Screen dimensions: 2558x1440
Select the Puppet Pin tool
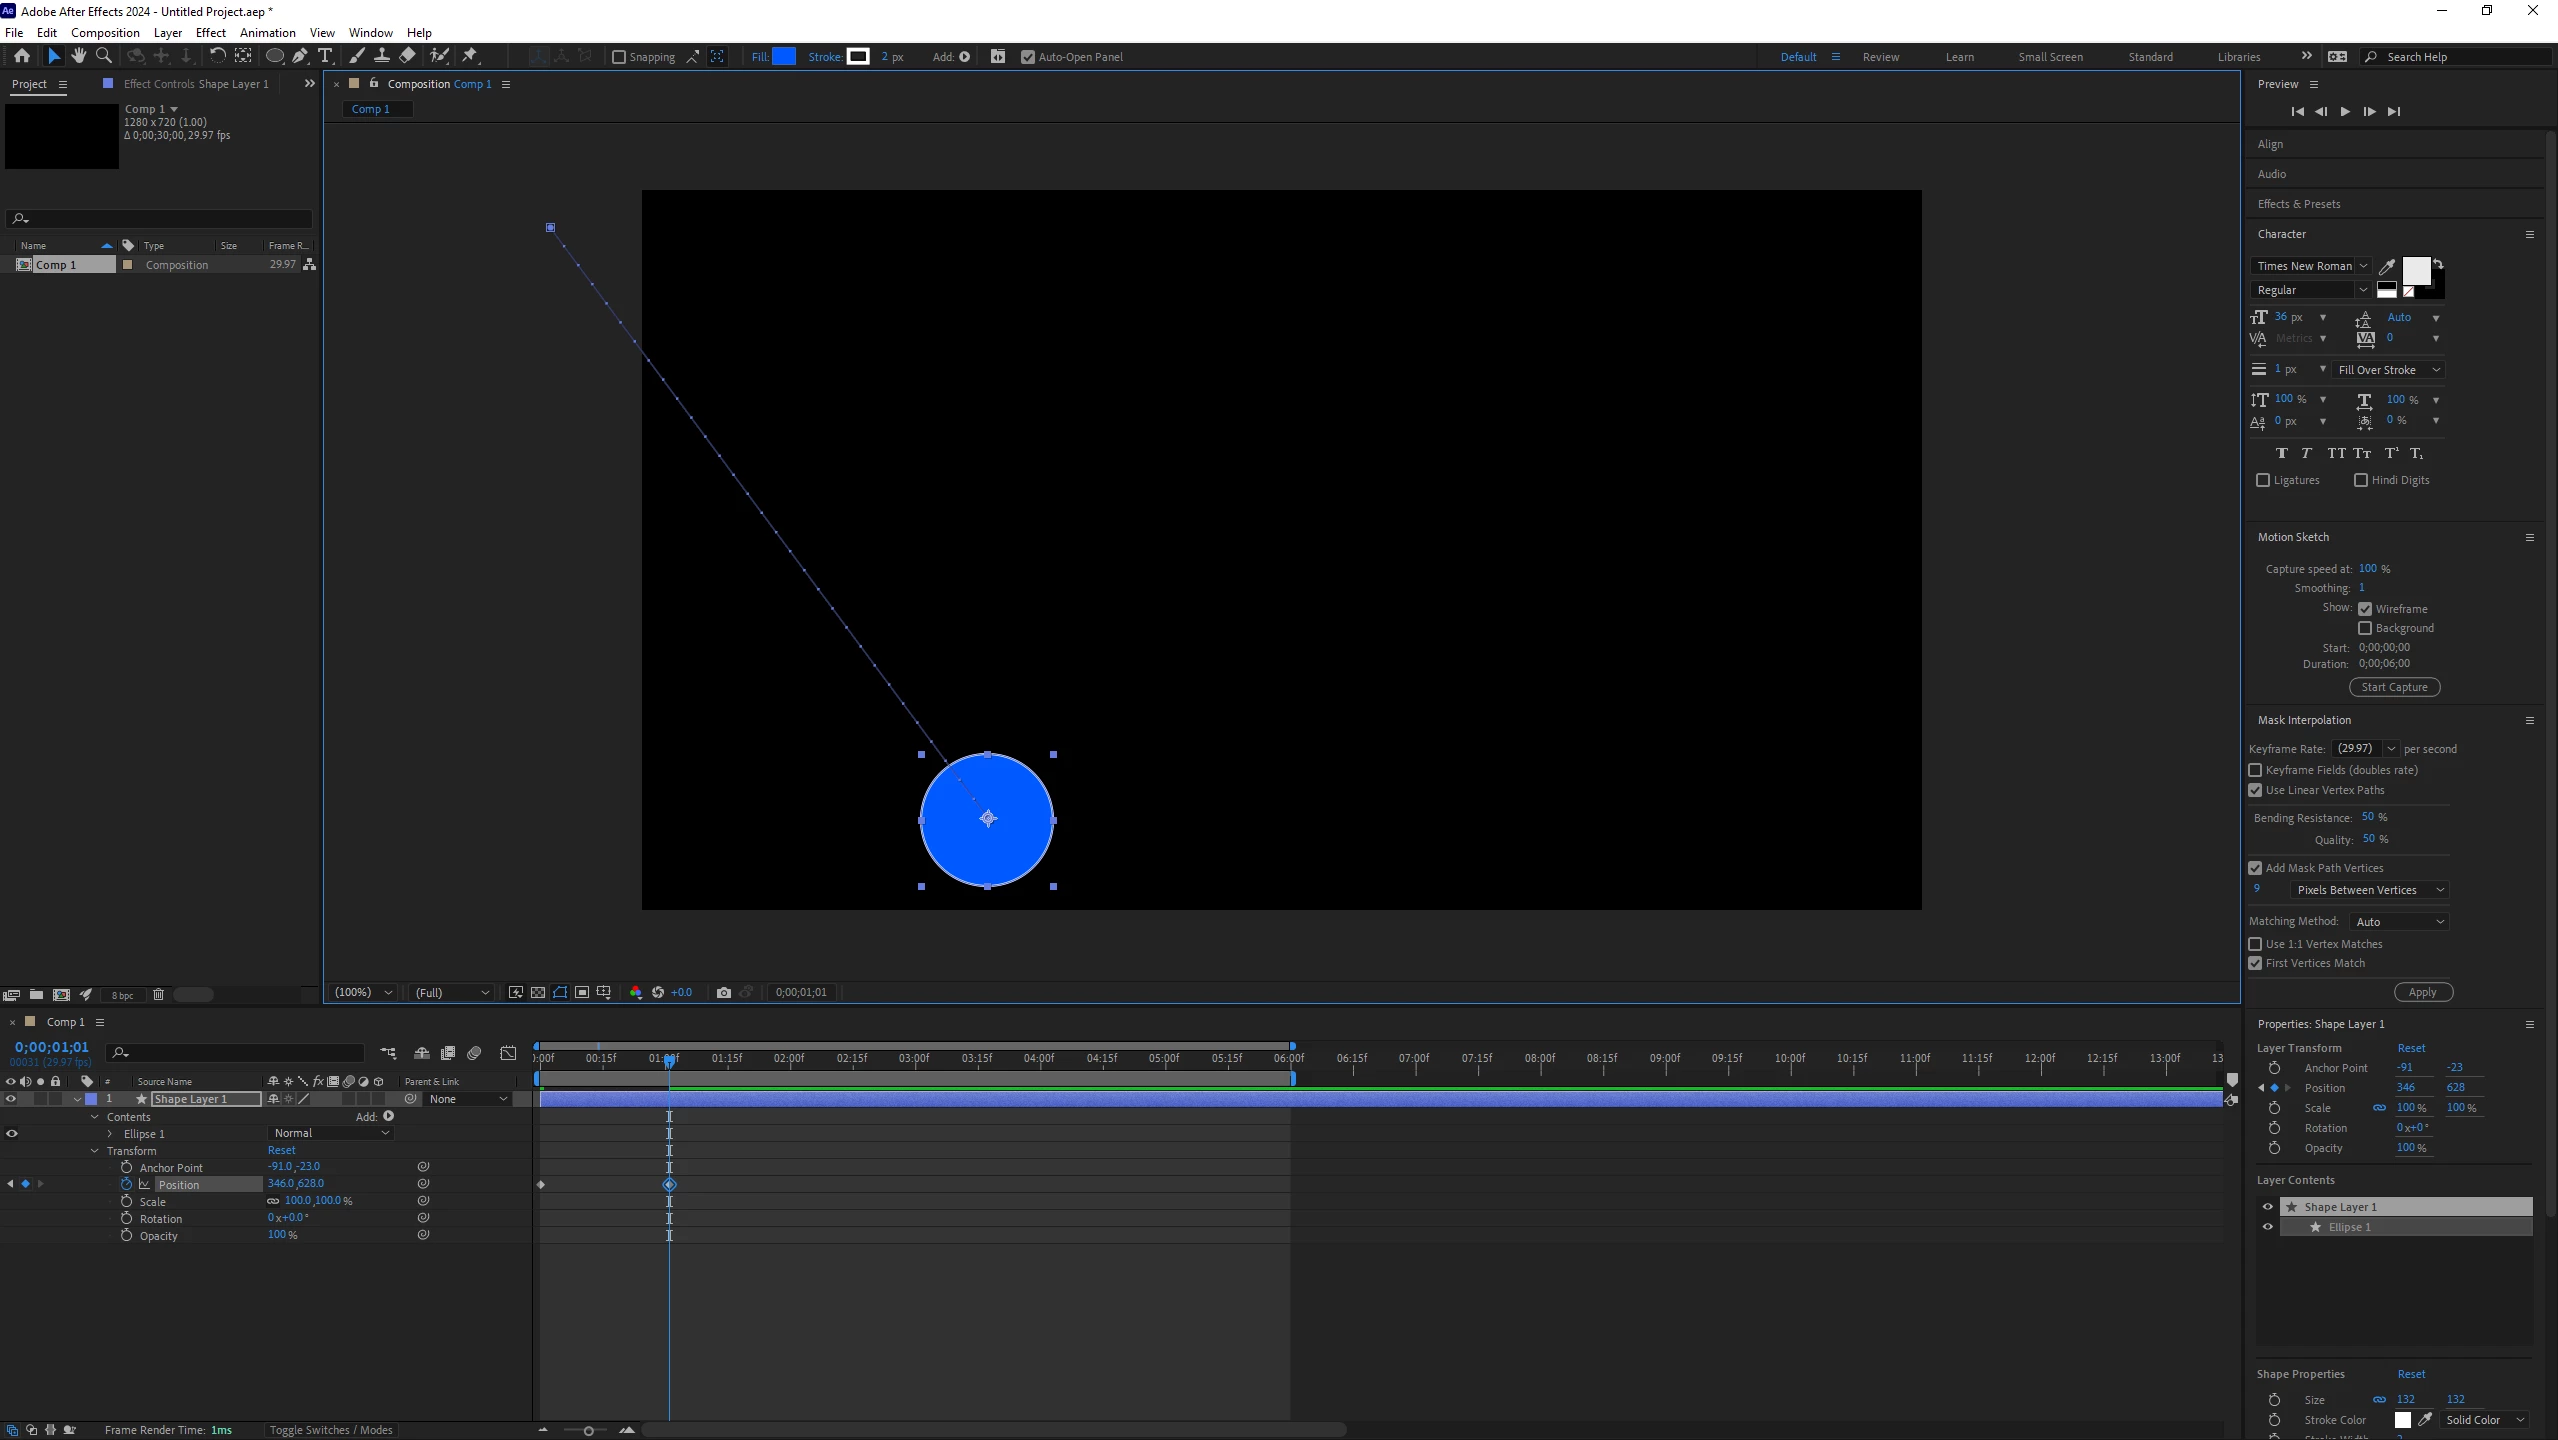tap(470, 56)
